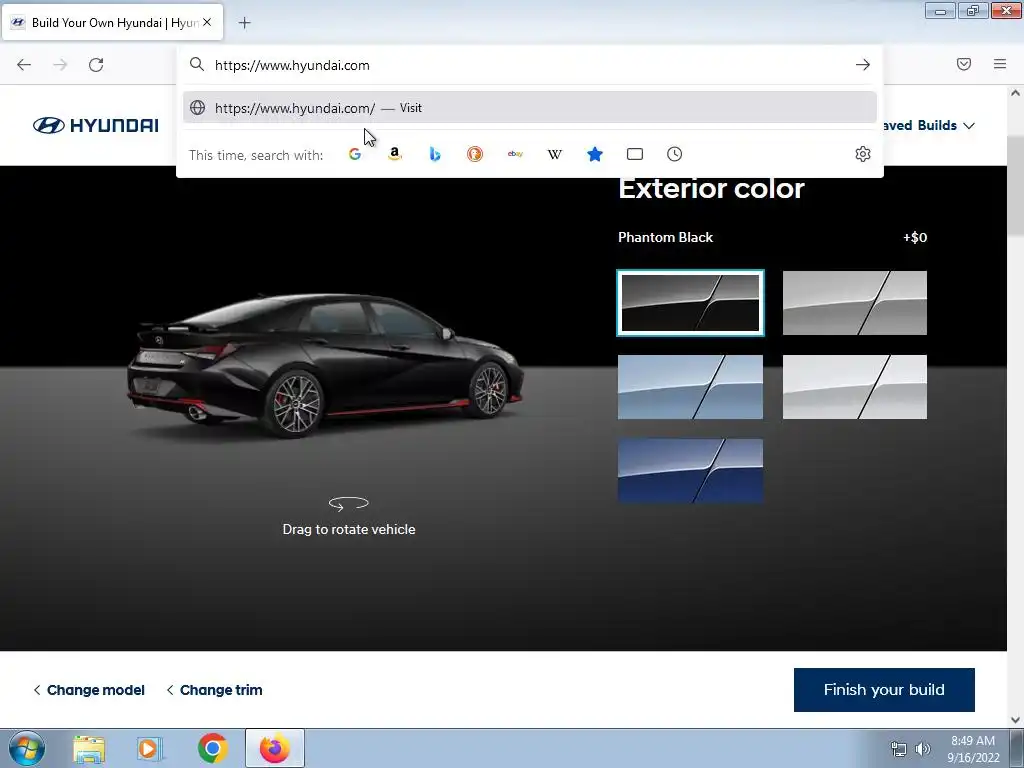This screenshot has height=768, width=1024.
Task: Click the address bar URL field
Action: (529, 65)
